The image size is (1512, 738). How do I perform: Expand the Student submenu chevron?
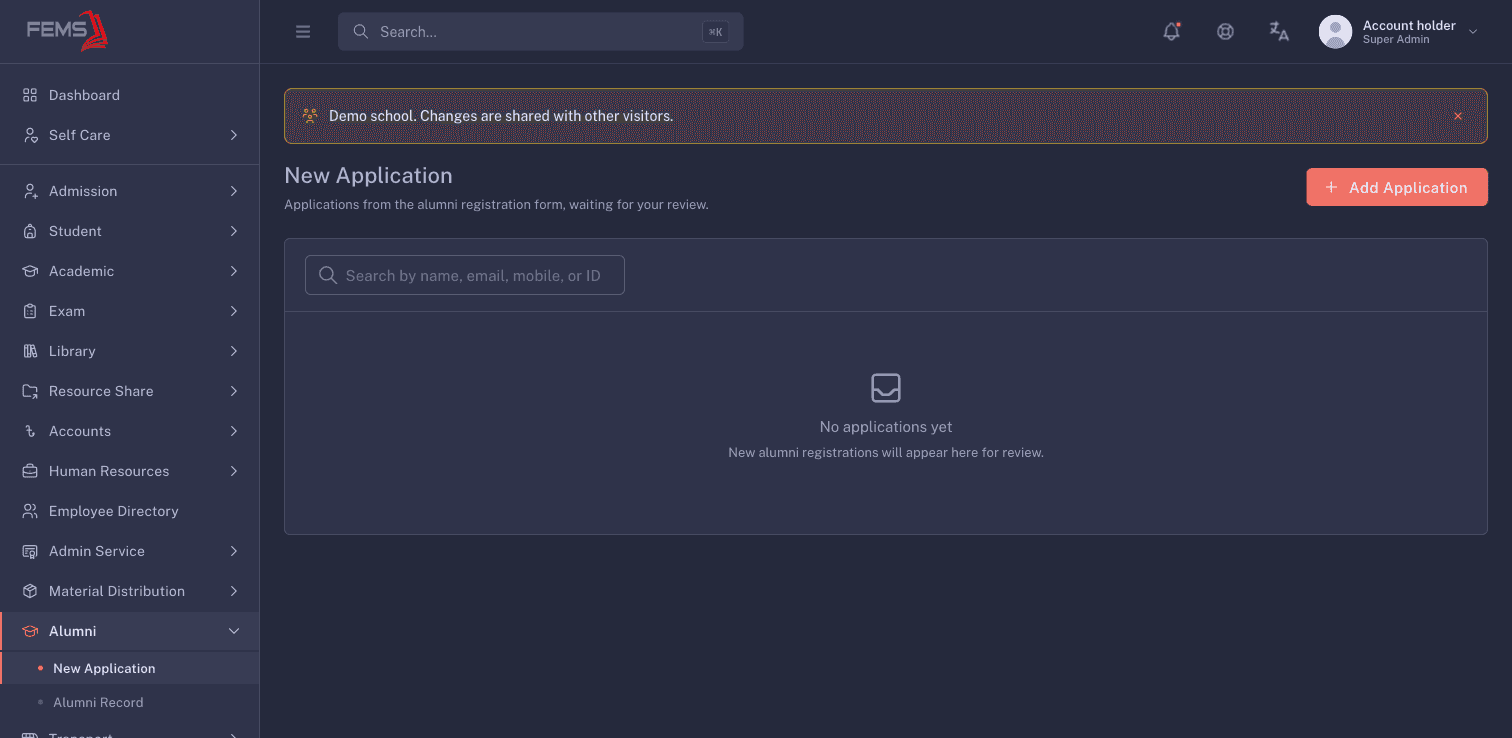234,231
